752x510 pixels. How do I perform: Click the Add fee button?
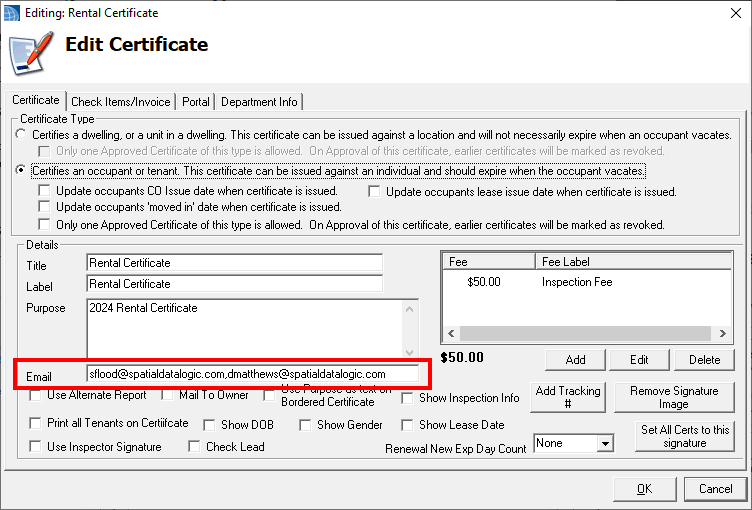[575, 360]
